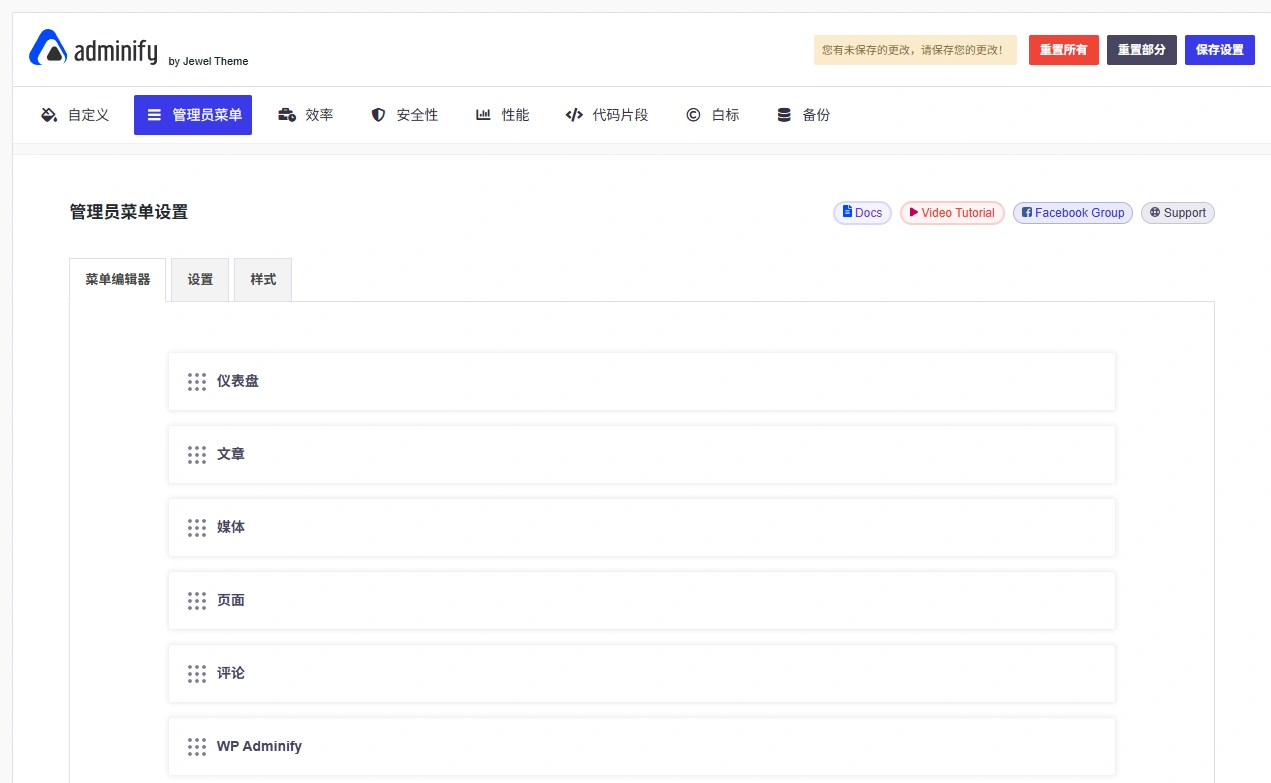
Task: Open the Docs link
Action: 862,212
